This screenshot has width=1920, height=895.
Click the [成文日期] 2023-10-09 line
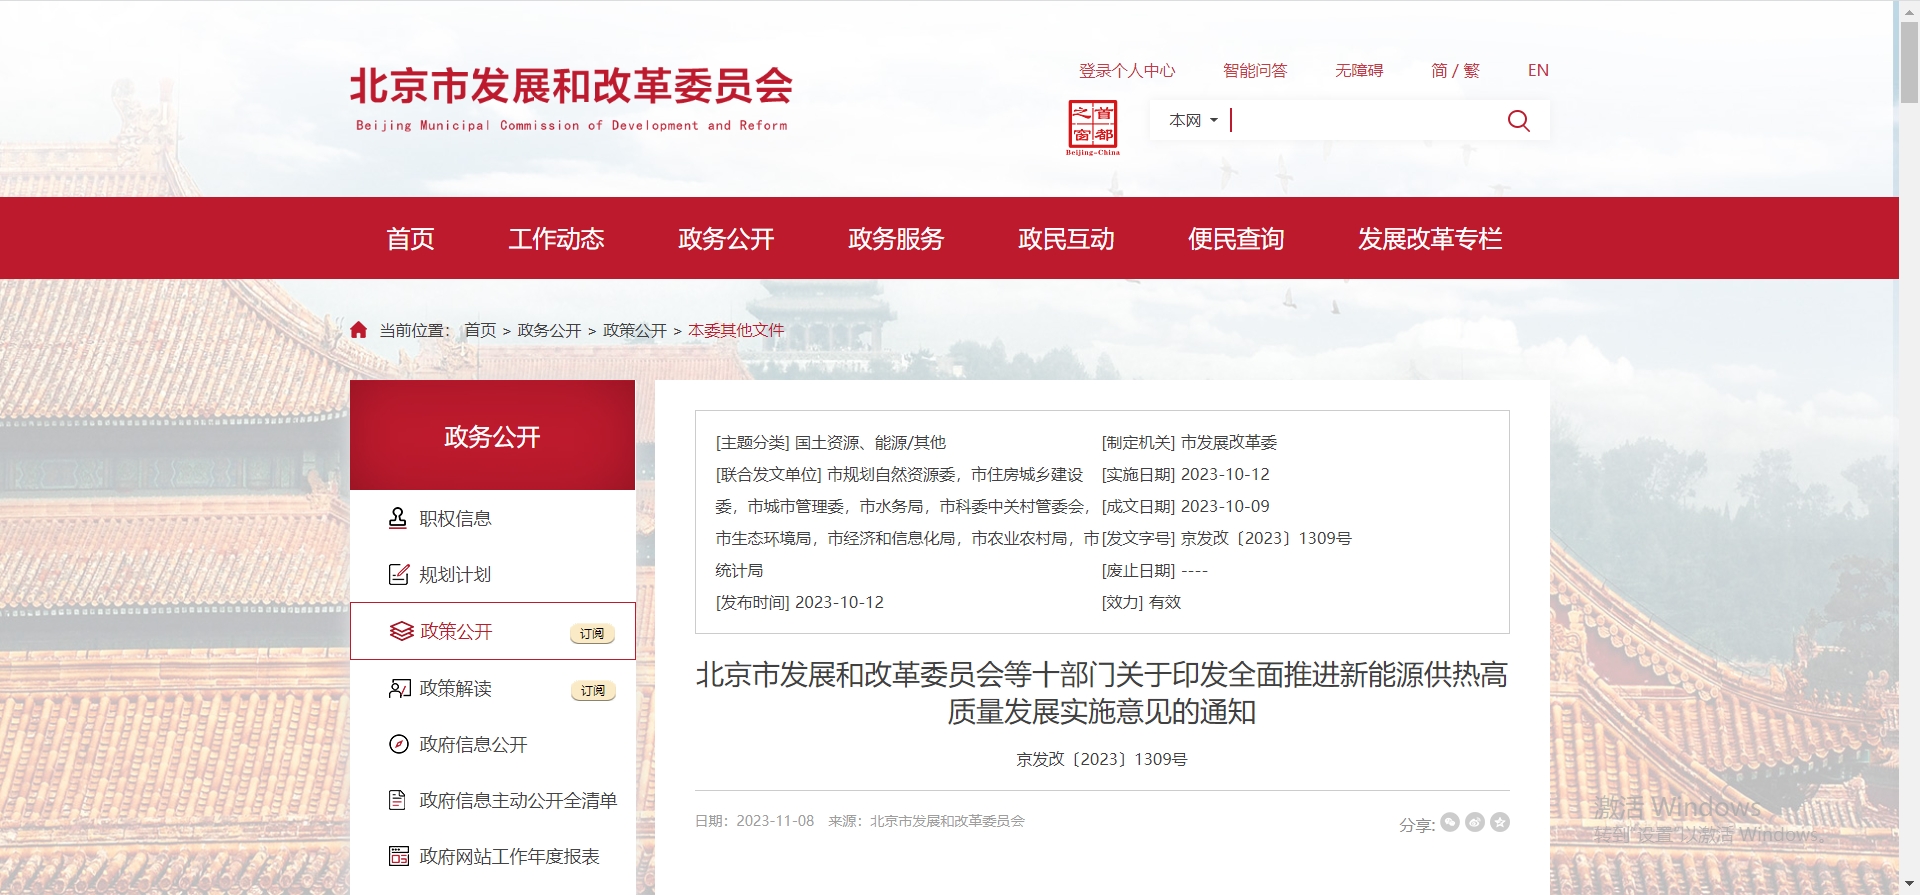click(x=1185, y=506)
